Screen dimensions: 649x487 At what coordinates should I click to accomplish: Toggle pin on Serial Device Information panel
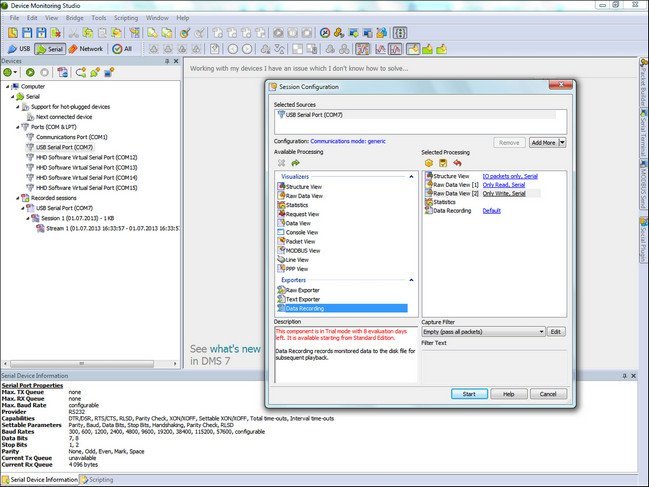(x=625, y=376)
